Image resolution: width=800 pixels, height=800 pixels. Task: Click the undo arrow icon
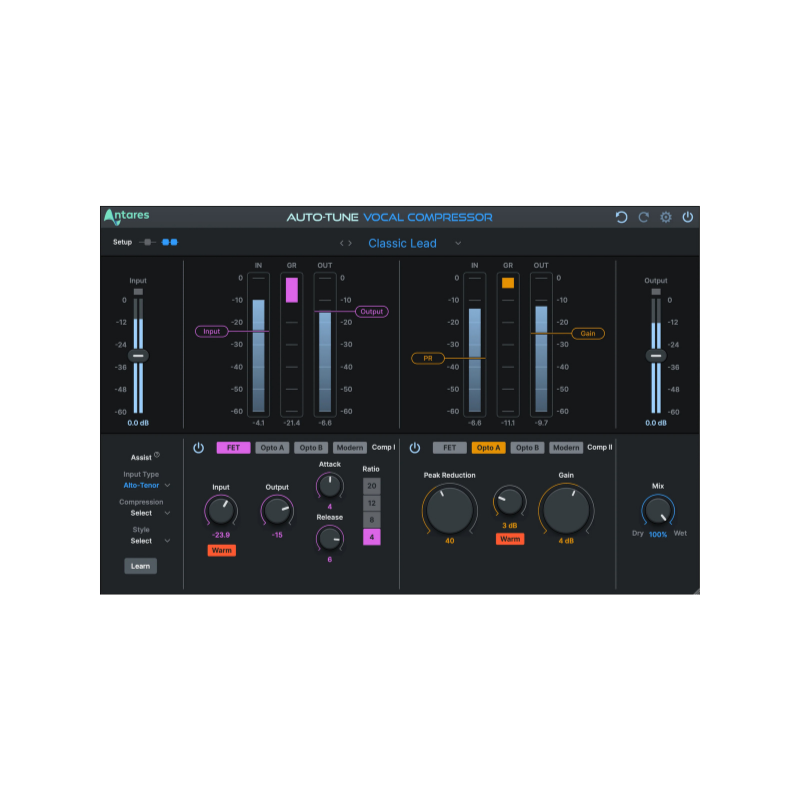click(x=621, y=217)
